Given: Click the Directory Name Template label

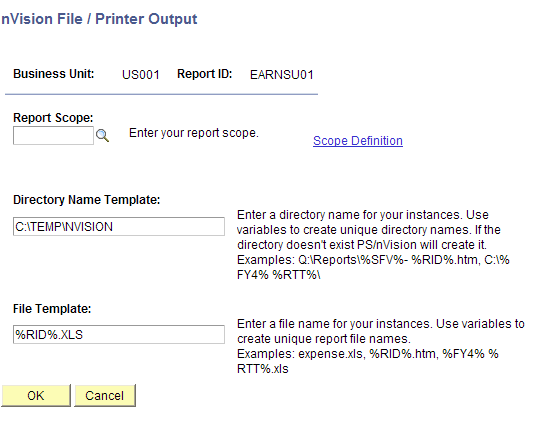Looking at the screenshot, I should click(87, 200).
